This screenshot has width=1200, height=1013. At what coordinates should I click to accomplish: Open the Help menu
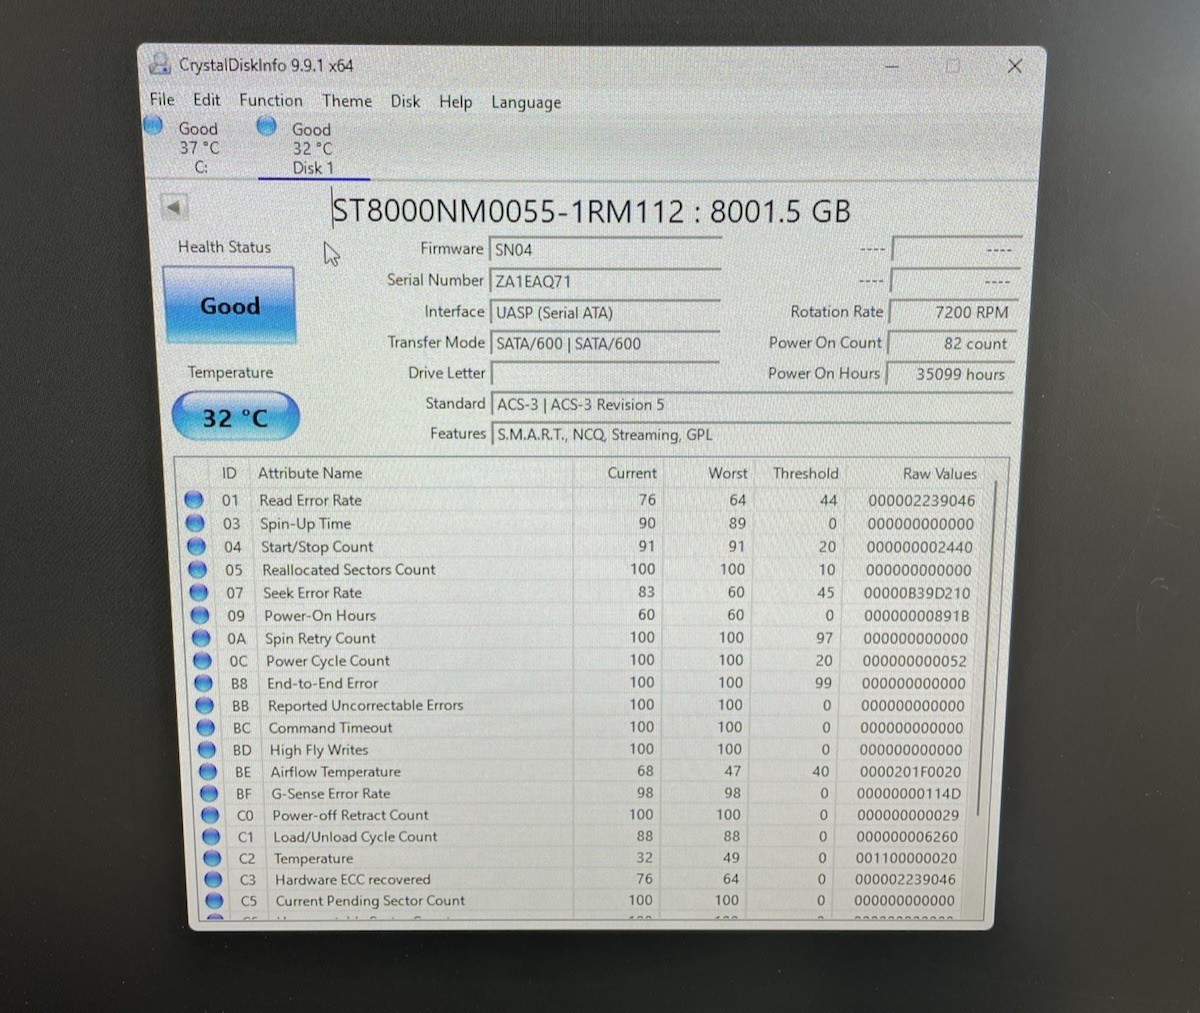(455, 102)
